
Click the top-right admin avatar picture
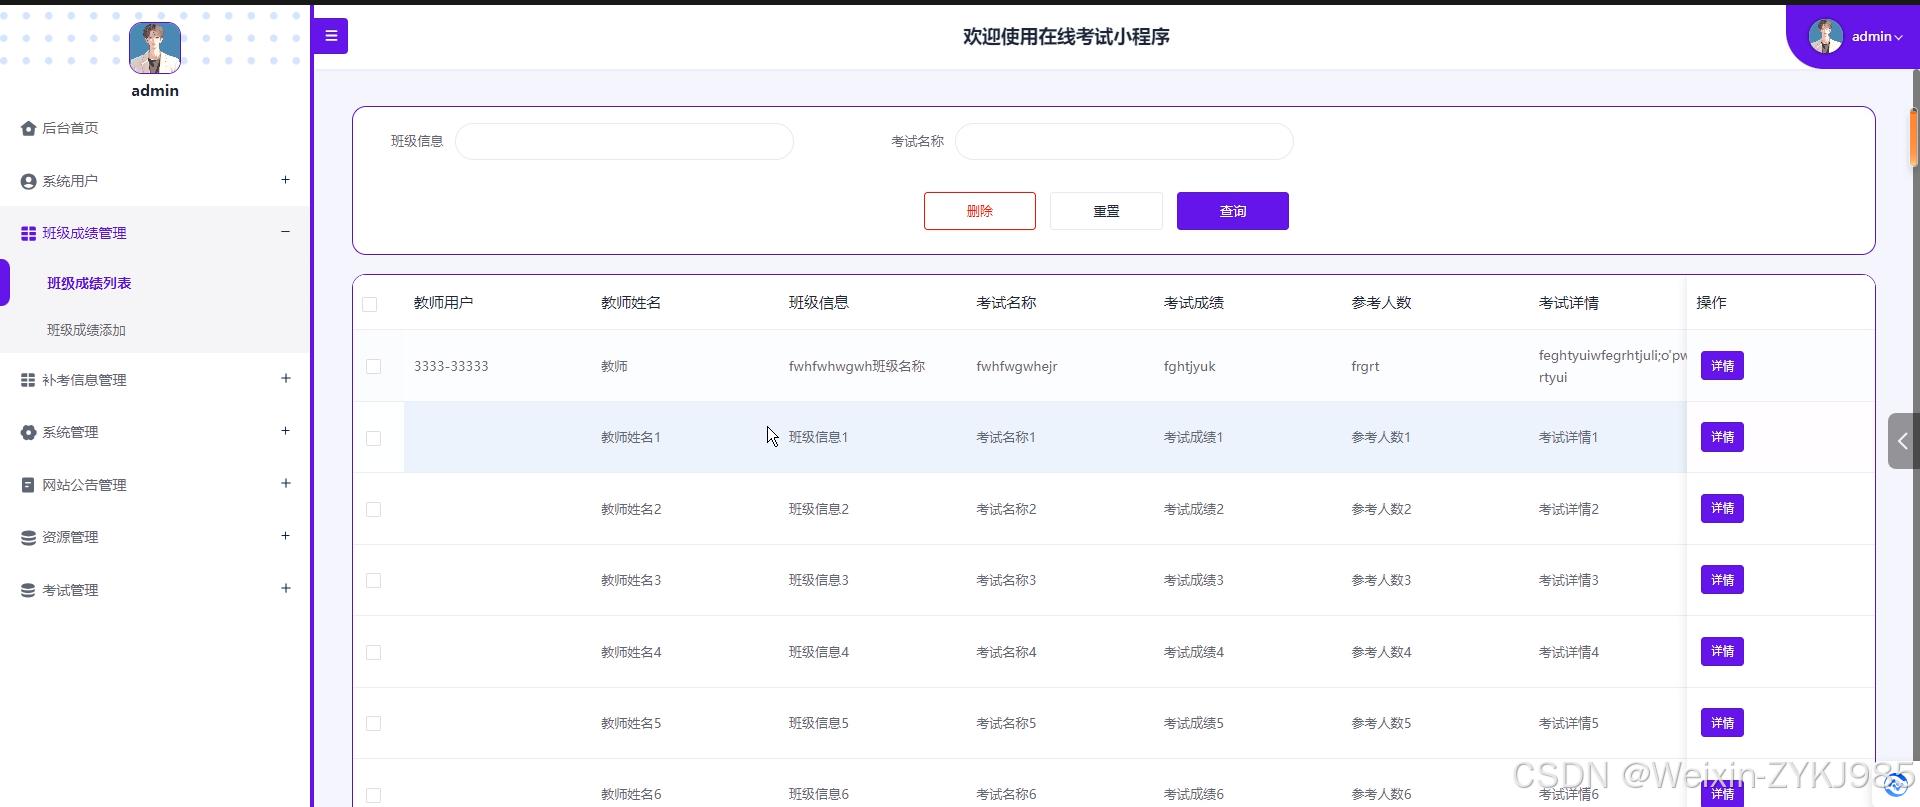[1826, 36]
